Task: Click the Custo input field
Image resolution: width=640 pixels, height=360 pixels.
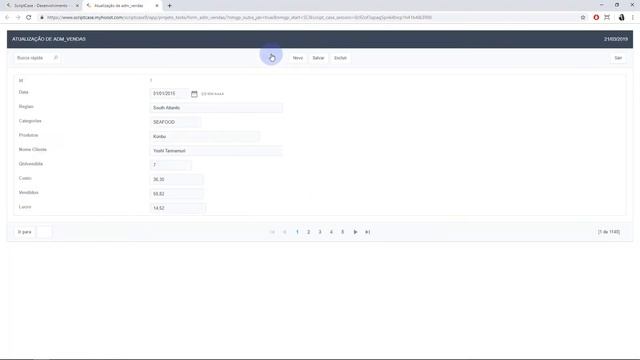Action: click(176, 179)
